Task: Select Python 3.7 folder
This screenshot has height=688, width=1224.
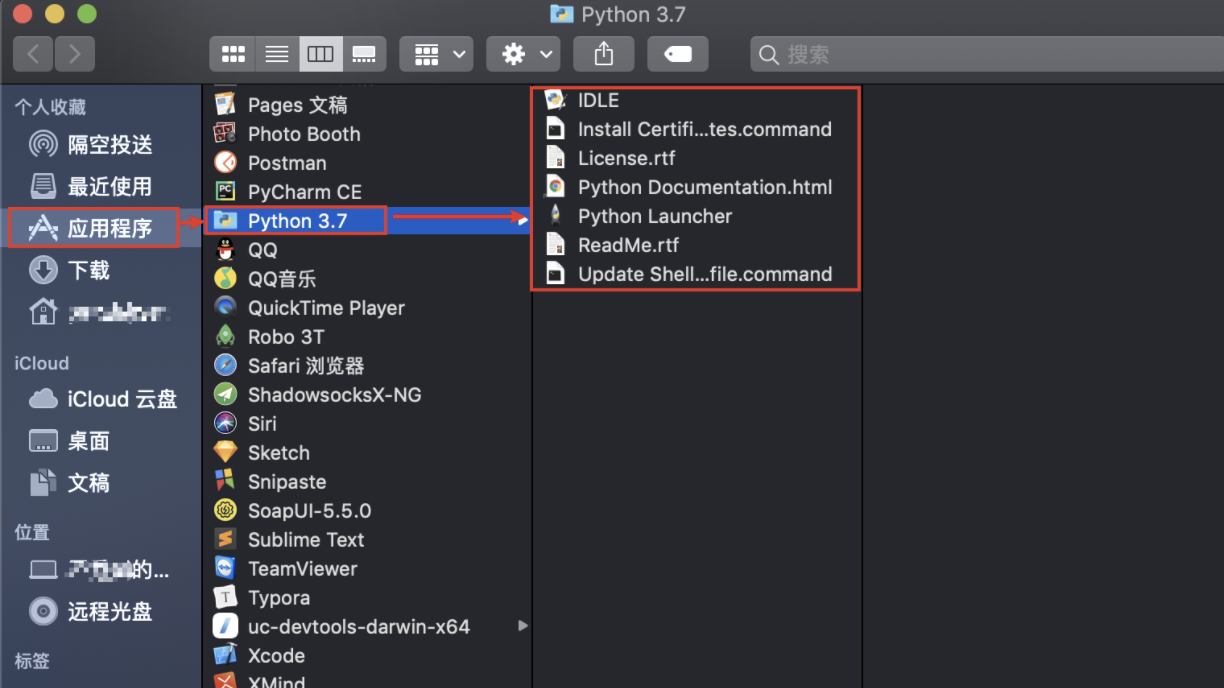Action: pos(368,221)
